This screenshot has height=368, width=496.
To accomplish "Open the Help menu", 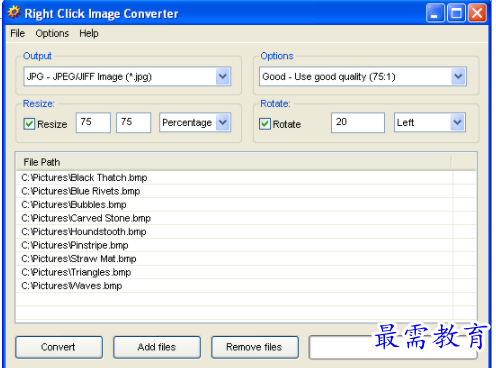I will (x=89, y=33).
